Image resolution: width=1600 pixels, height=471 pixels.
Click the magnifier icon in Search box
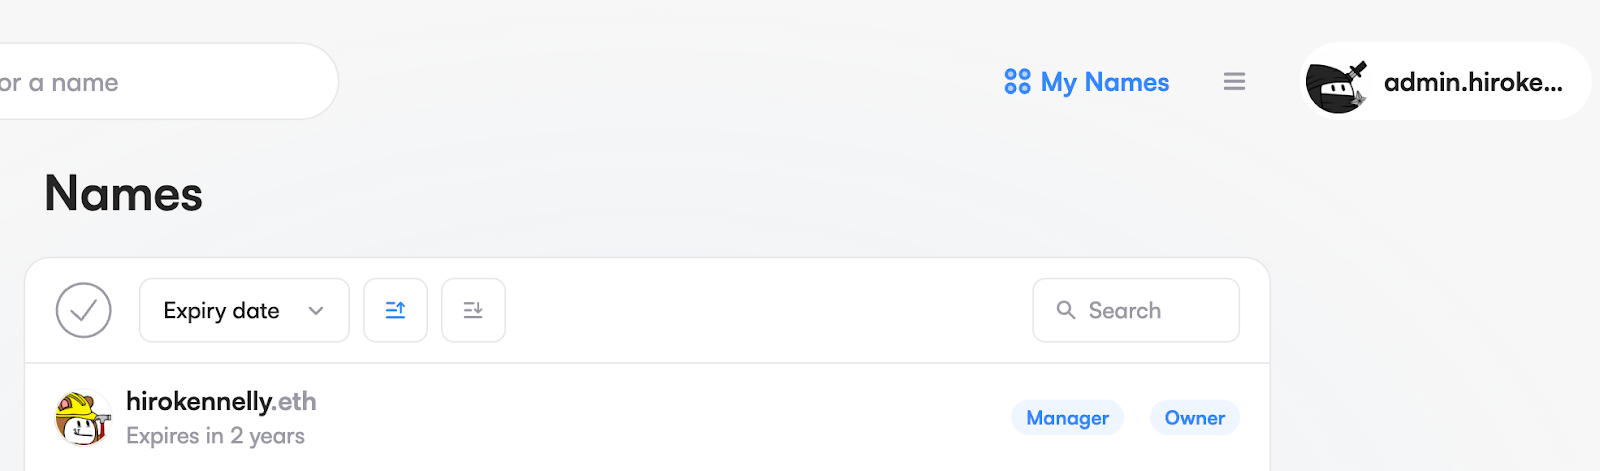click(1066, 311)
